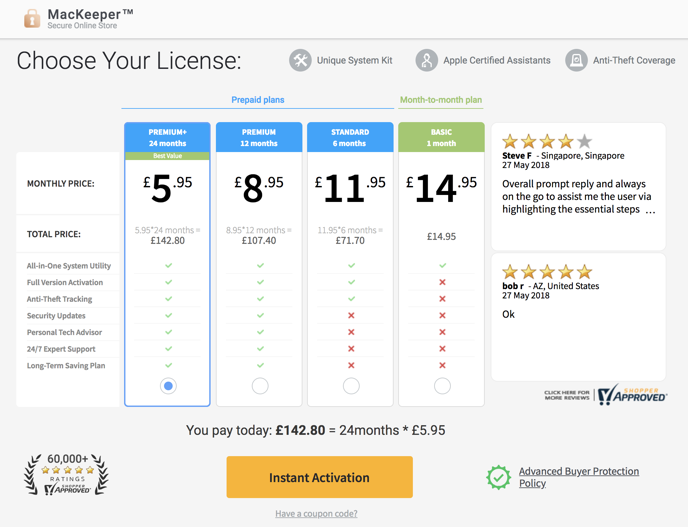Click the Best Value green ribbon
The image size is (688, 527).
pos(167,156)
